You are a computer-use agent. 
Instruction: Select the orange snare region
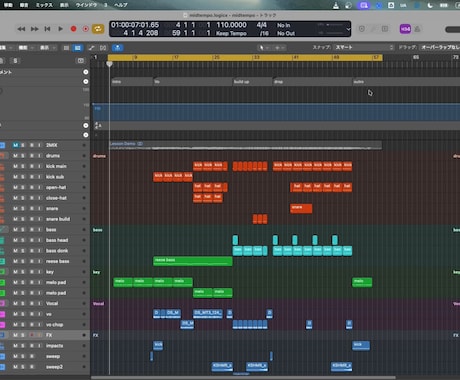pyautogui.click(x=301, y=208)
